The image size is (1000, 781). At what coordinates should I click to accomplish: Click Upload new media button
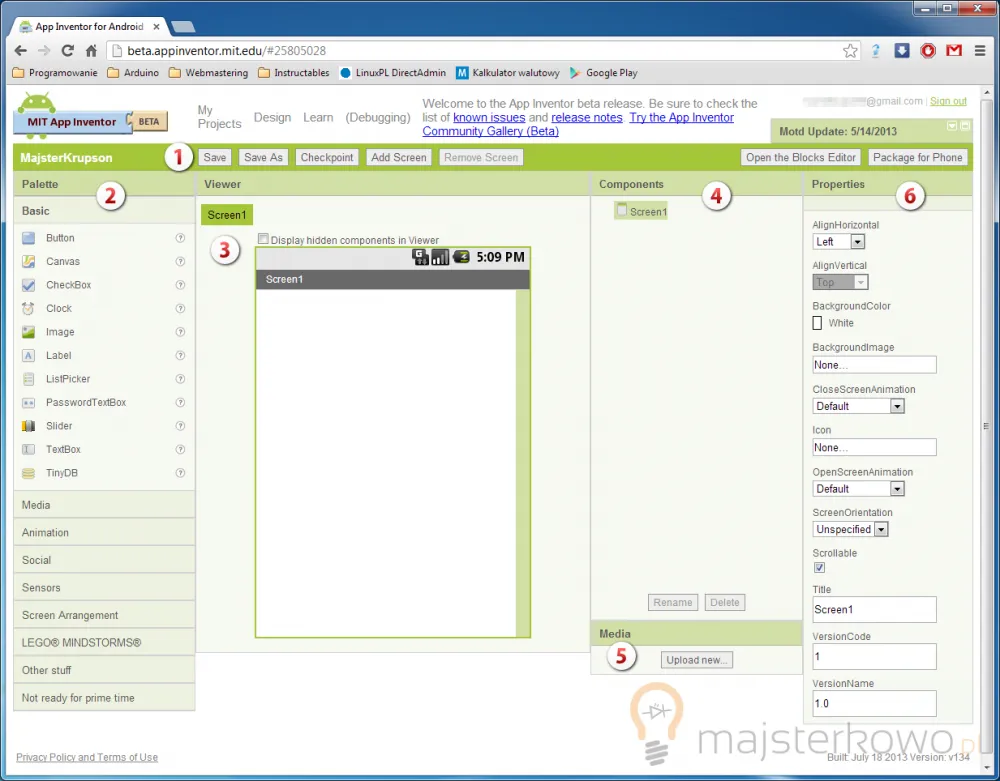(x=696, y=660)
